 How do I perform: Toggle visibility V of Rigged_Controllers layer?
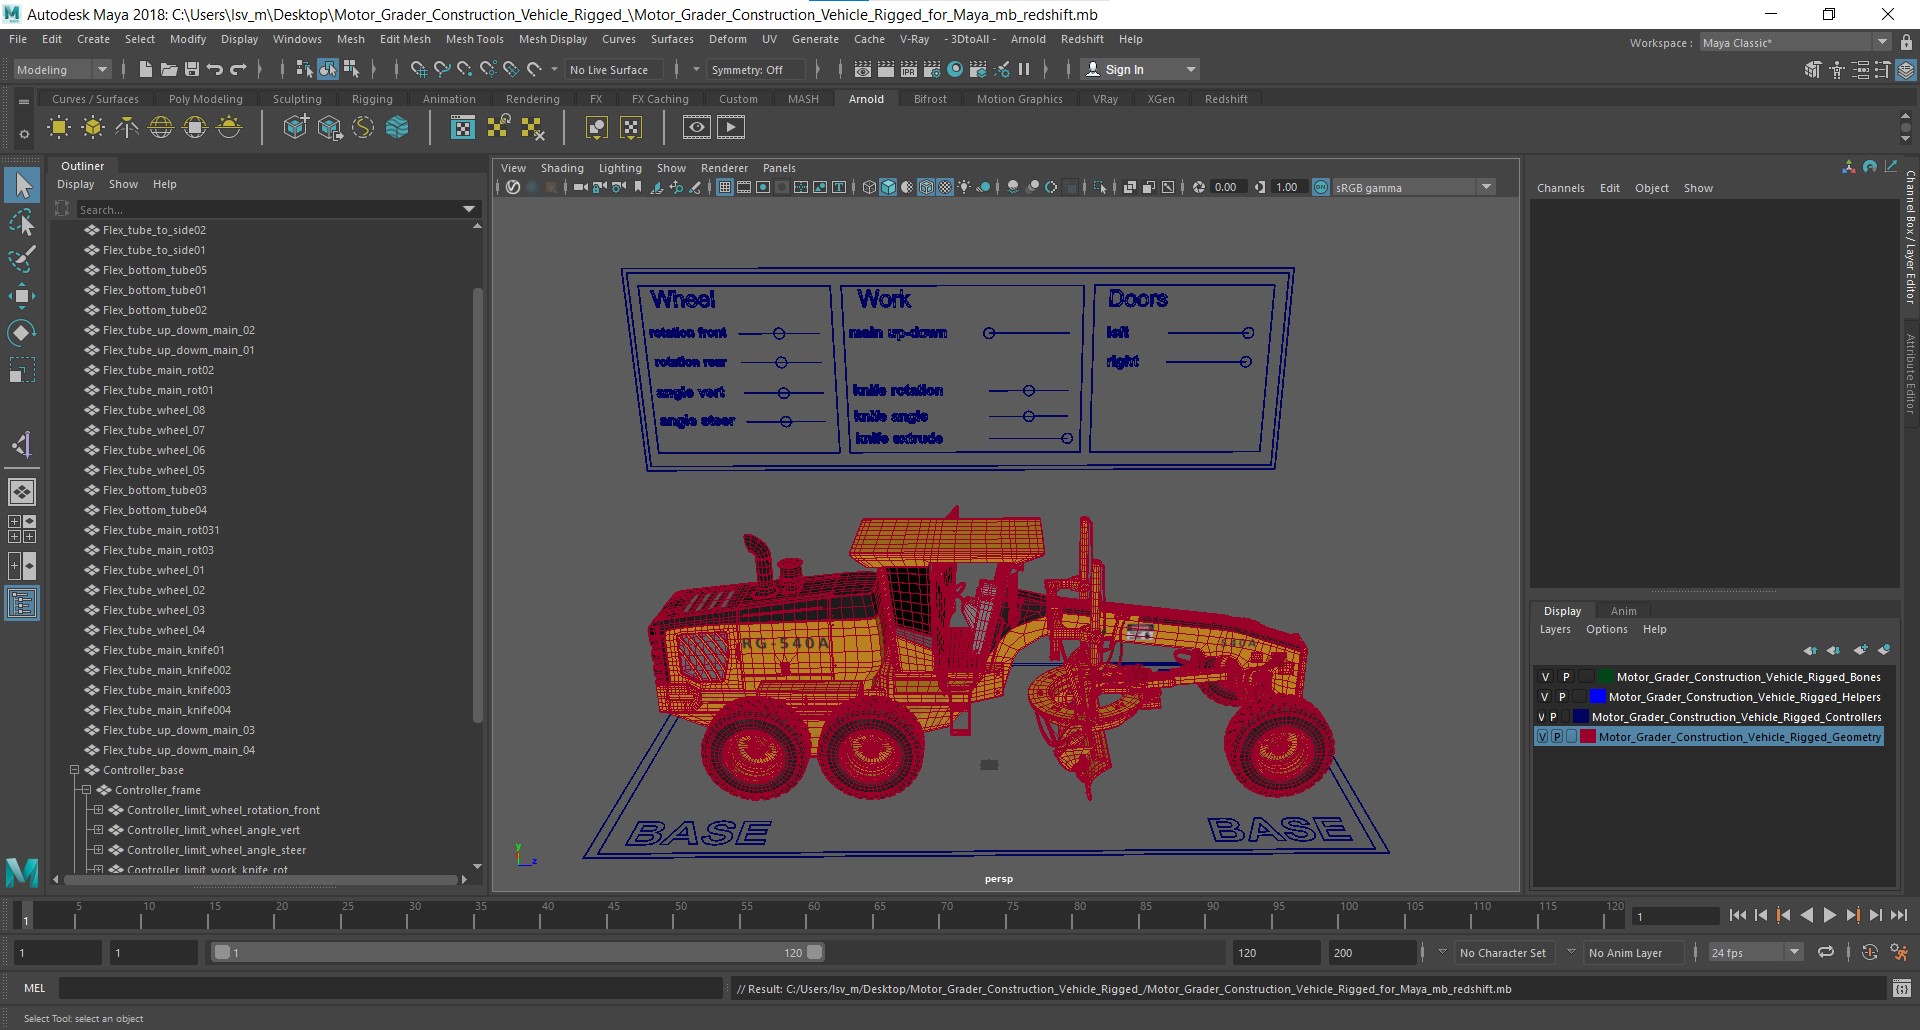(1541, 717)
